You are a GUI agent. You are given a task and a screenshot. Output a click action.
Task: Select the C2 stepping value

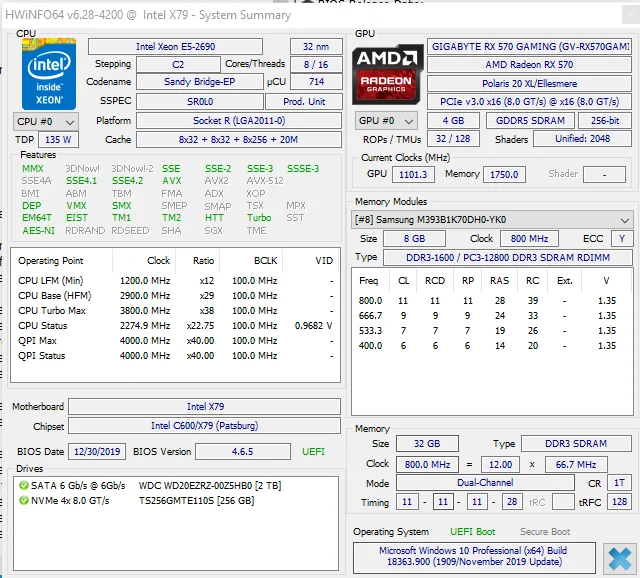point(178,64)
